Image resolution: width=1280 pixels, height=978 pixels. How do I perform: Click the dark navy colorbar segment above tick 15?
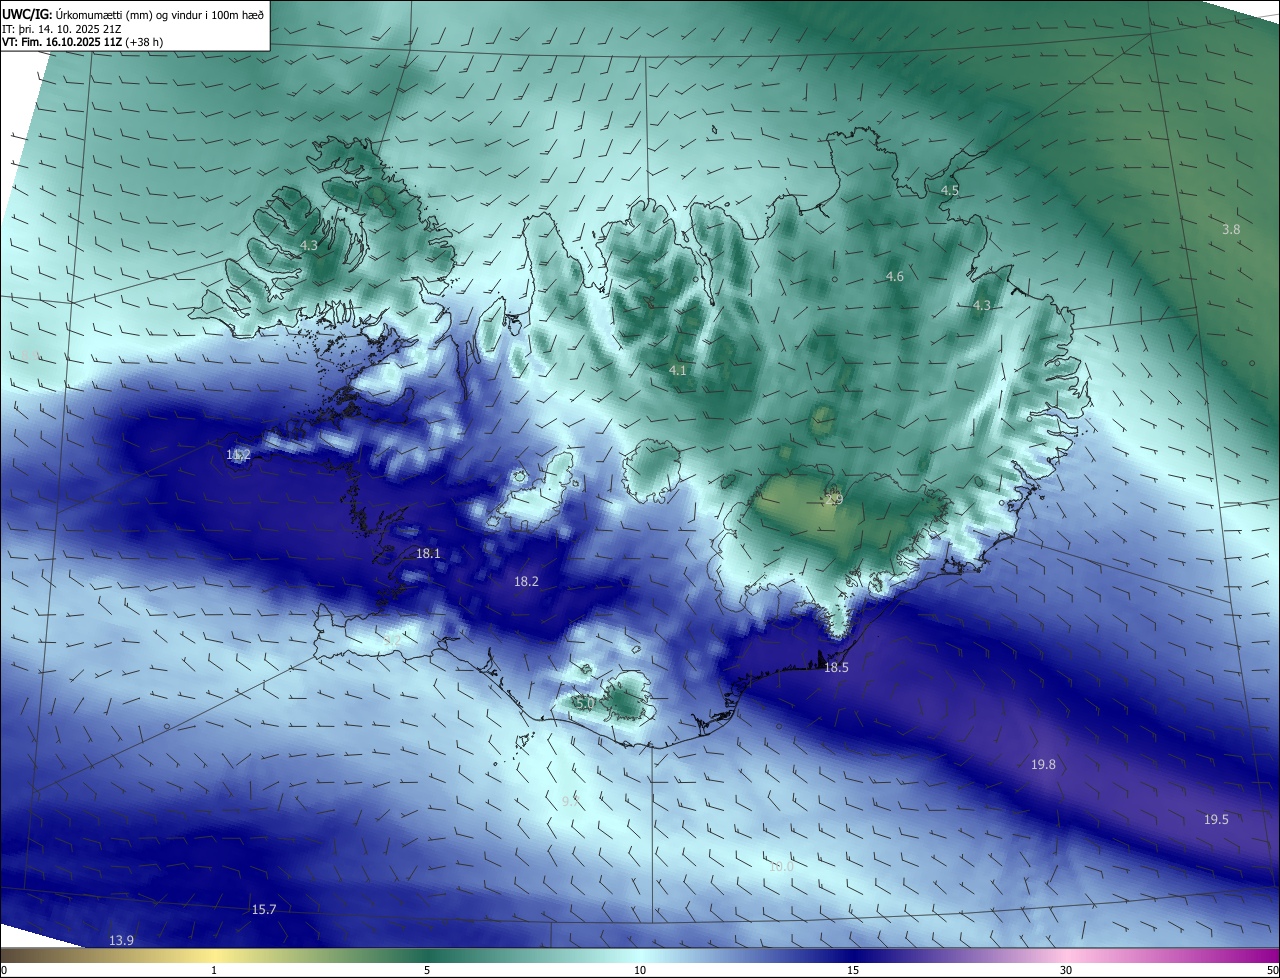point(853,956)
